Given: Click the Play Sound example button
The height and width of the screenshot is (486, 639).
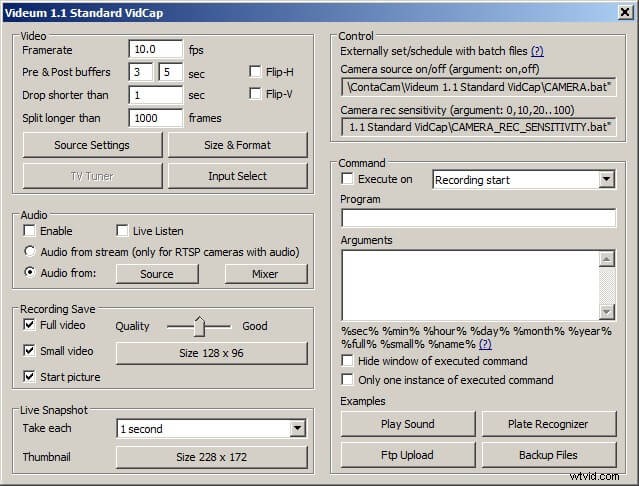Looking at the screenshot, I should pyautogui.click(x=408, y=424).
